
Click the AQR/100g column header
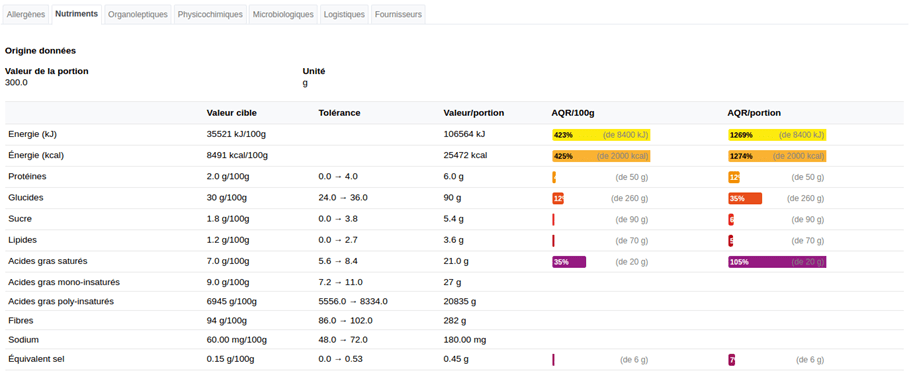click(x=573, y=113)
